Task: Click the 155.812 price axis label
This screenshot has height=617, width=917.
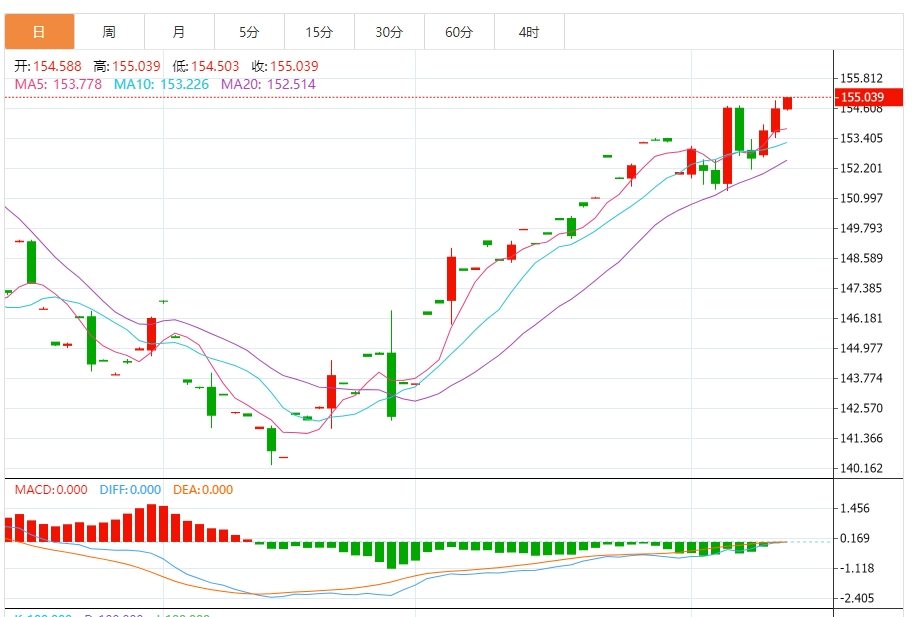Action: point(861,78)
